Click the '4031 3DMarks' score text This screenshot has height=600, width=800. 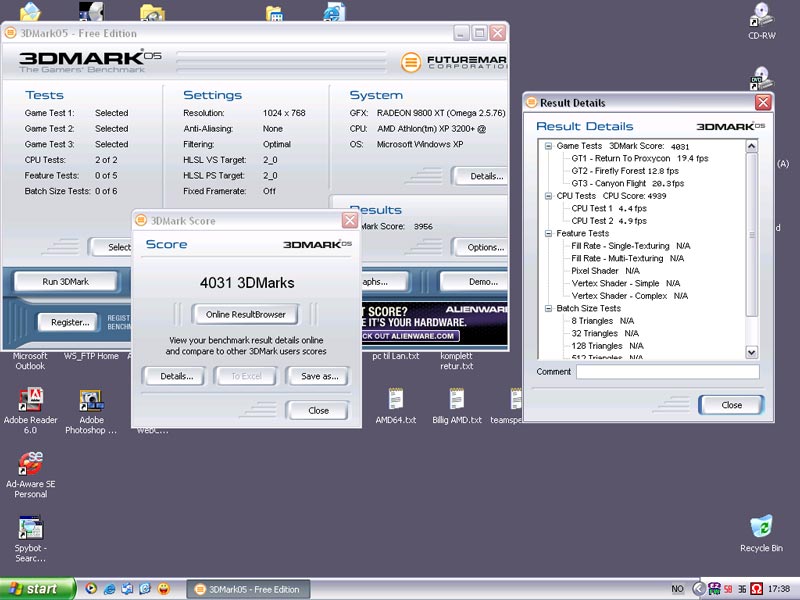tap(247, 283)
